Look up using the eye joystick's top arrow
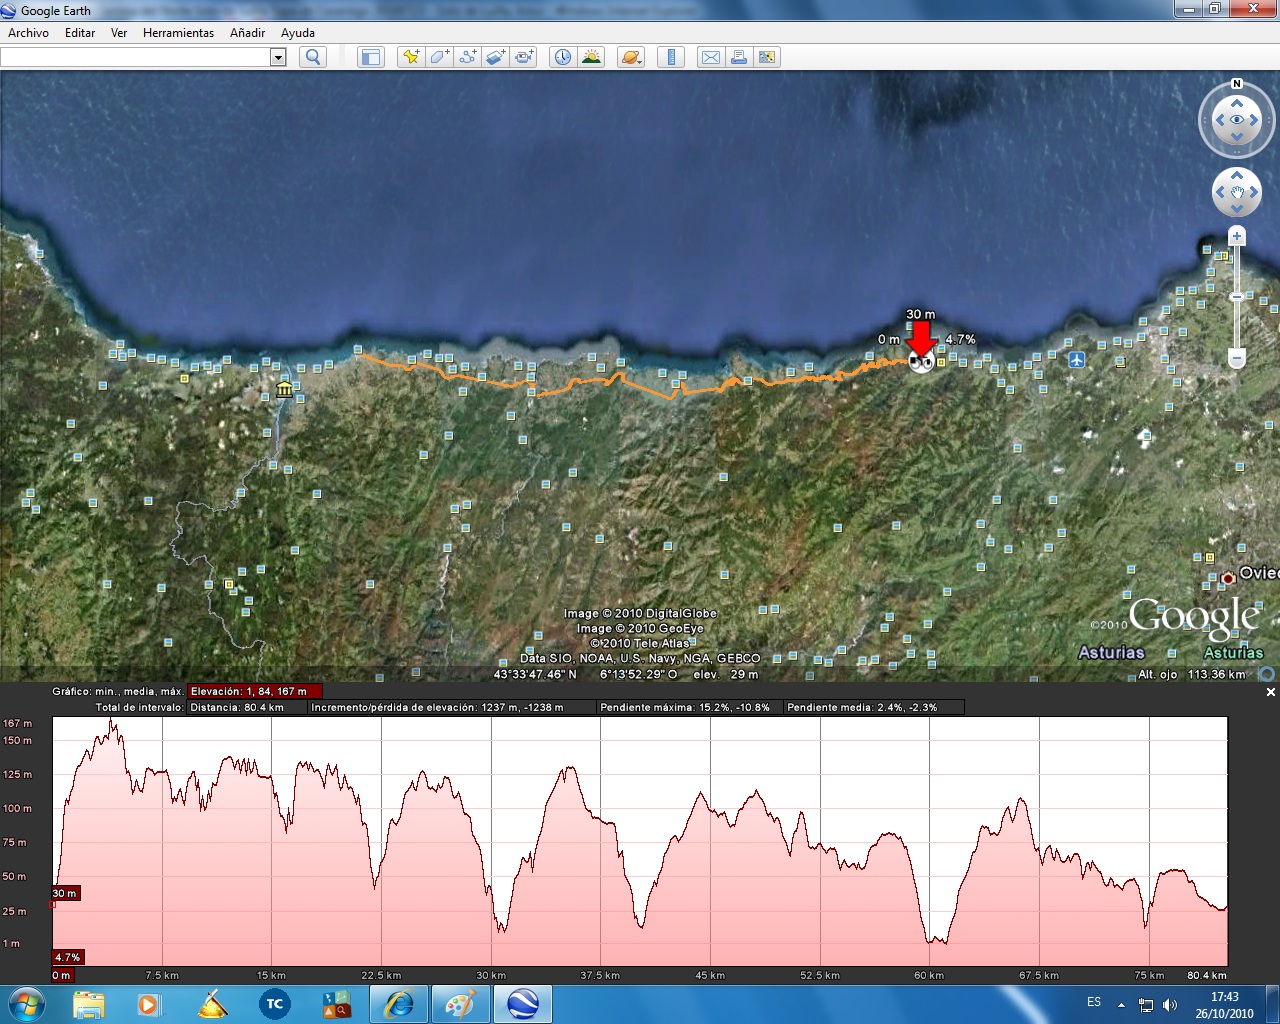This screenshot has width=1280, height=1024. (x=1237, y=103)
